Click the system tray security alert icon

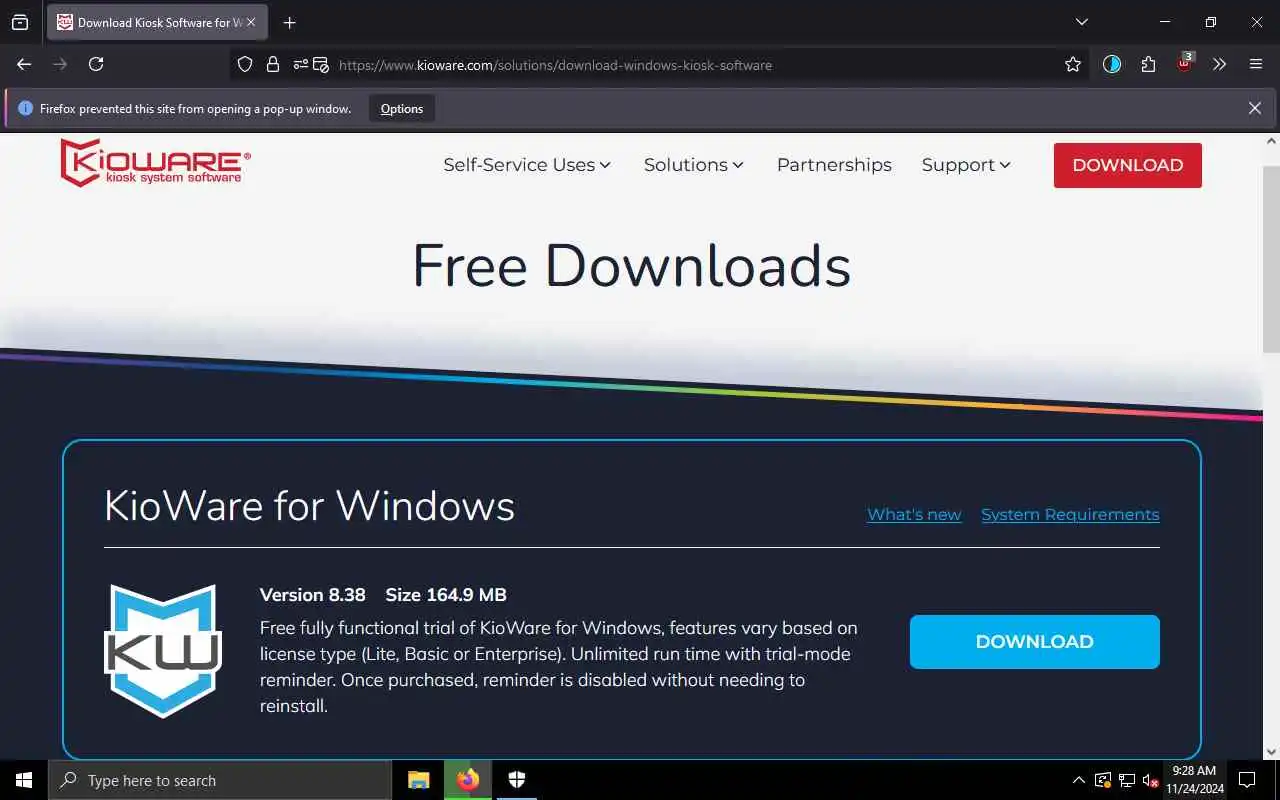coord(1103,780)
